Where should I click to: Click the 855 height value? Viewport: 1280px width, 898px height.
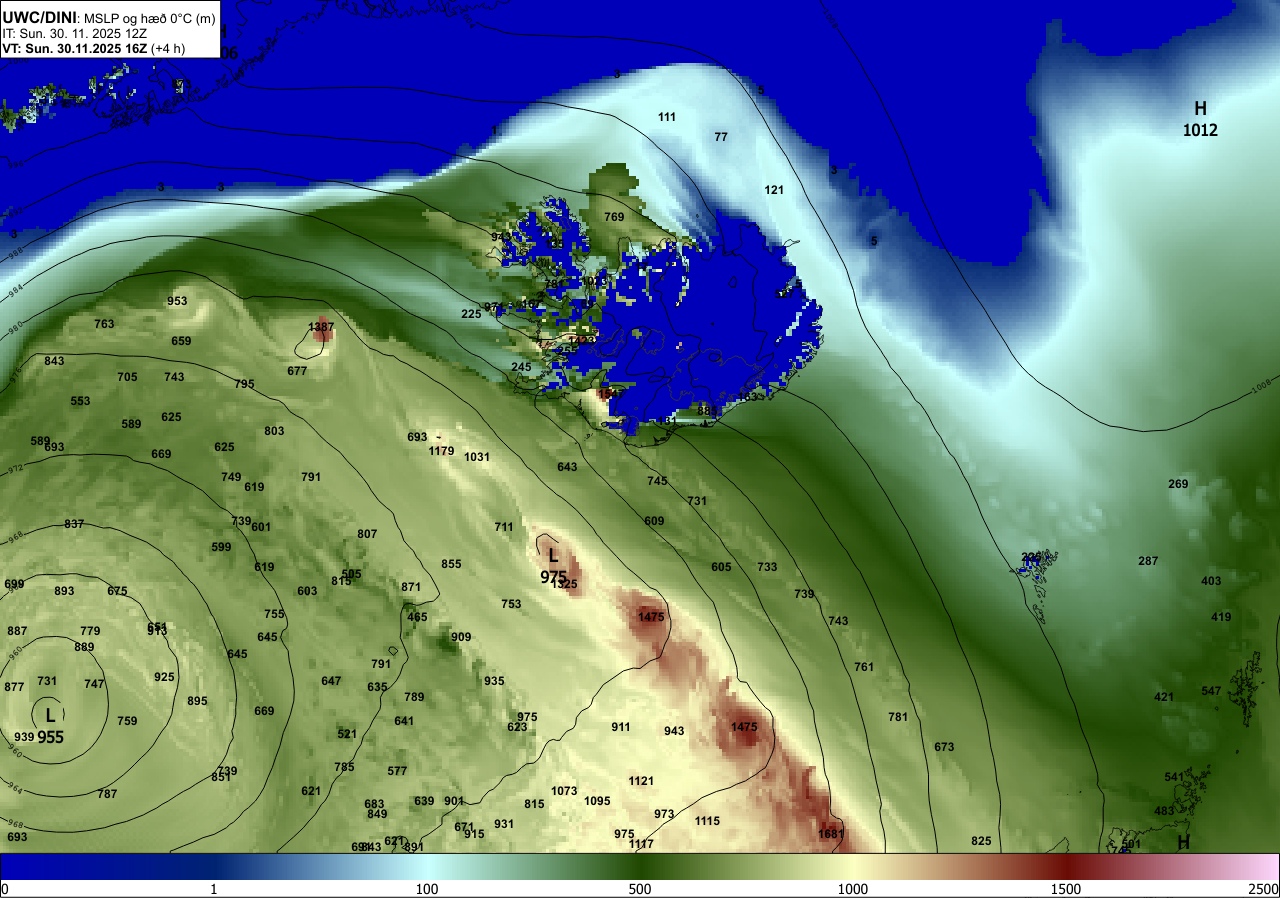click(451, 564)
